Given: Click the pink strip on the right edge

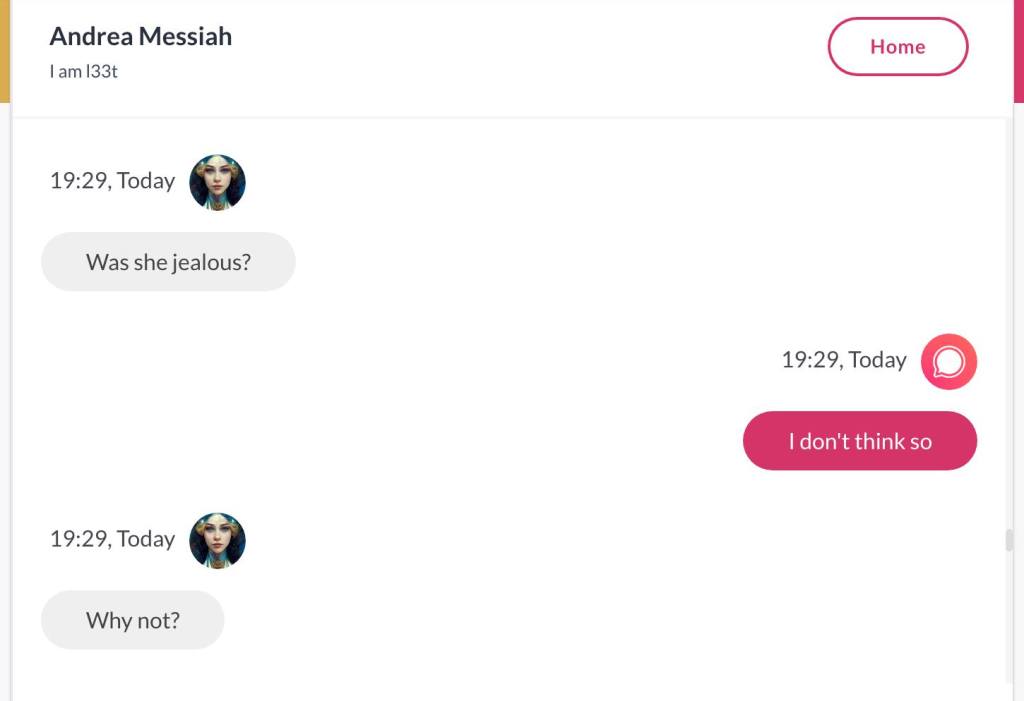Looking at the screenshot, I should pos(1018,50).
